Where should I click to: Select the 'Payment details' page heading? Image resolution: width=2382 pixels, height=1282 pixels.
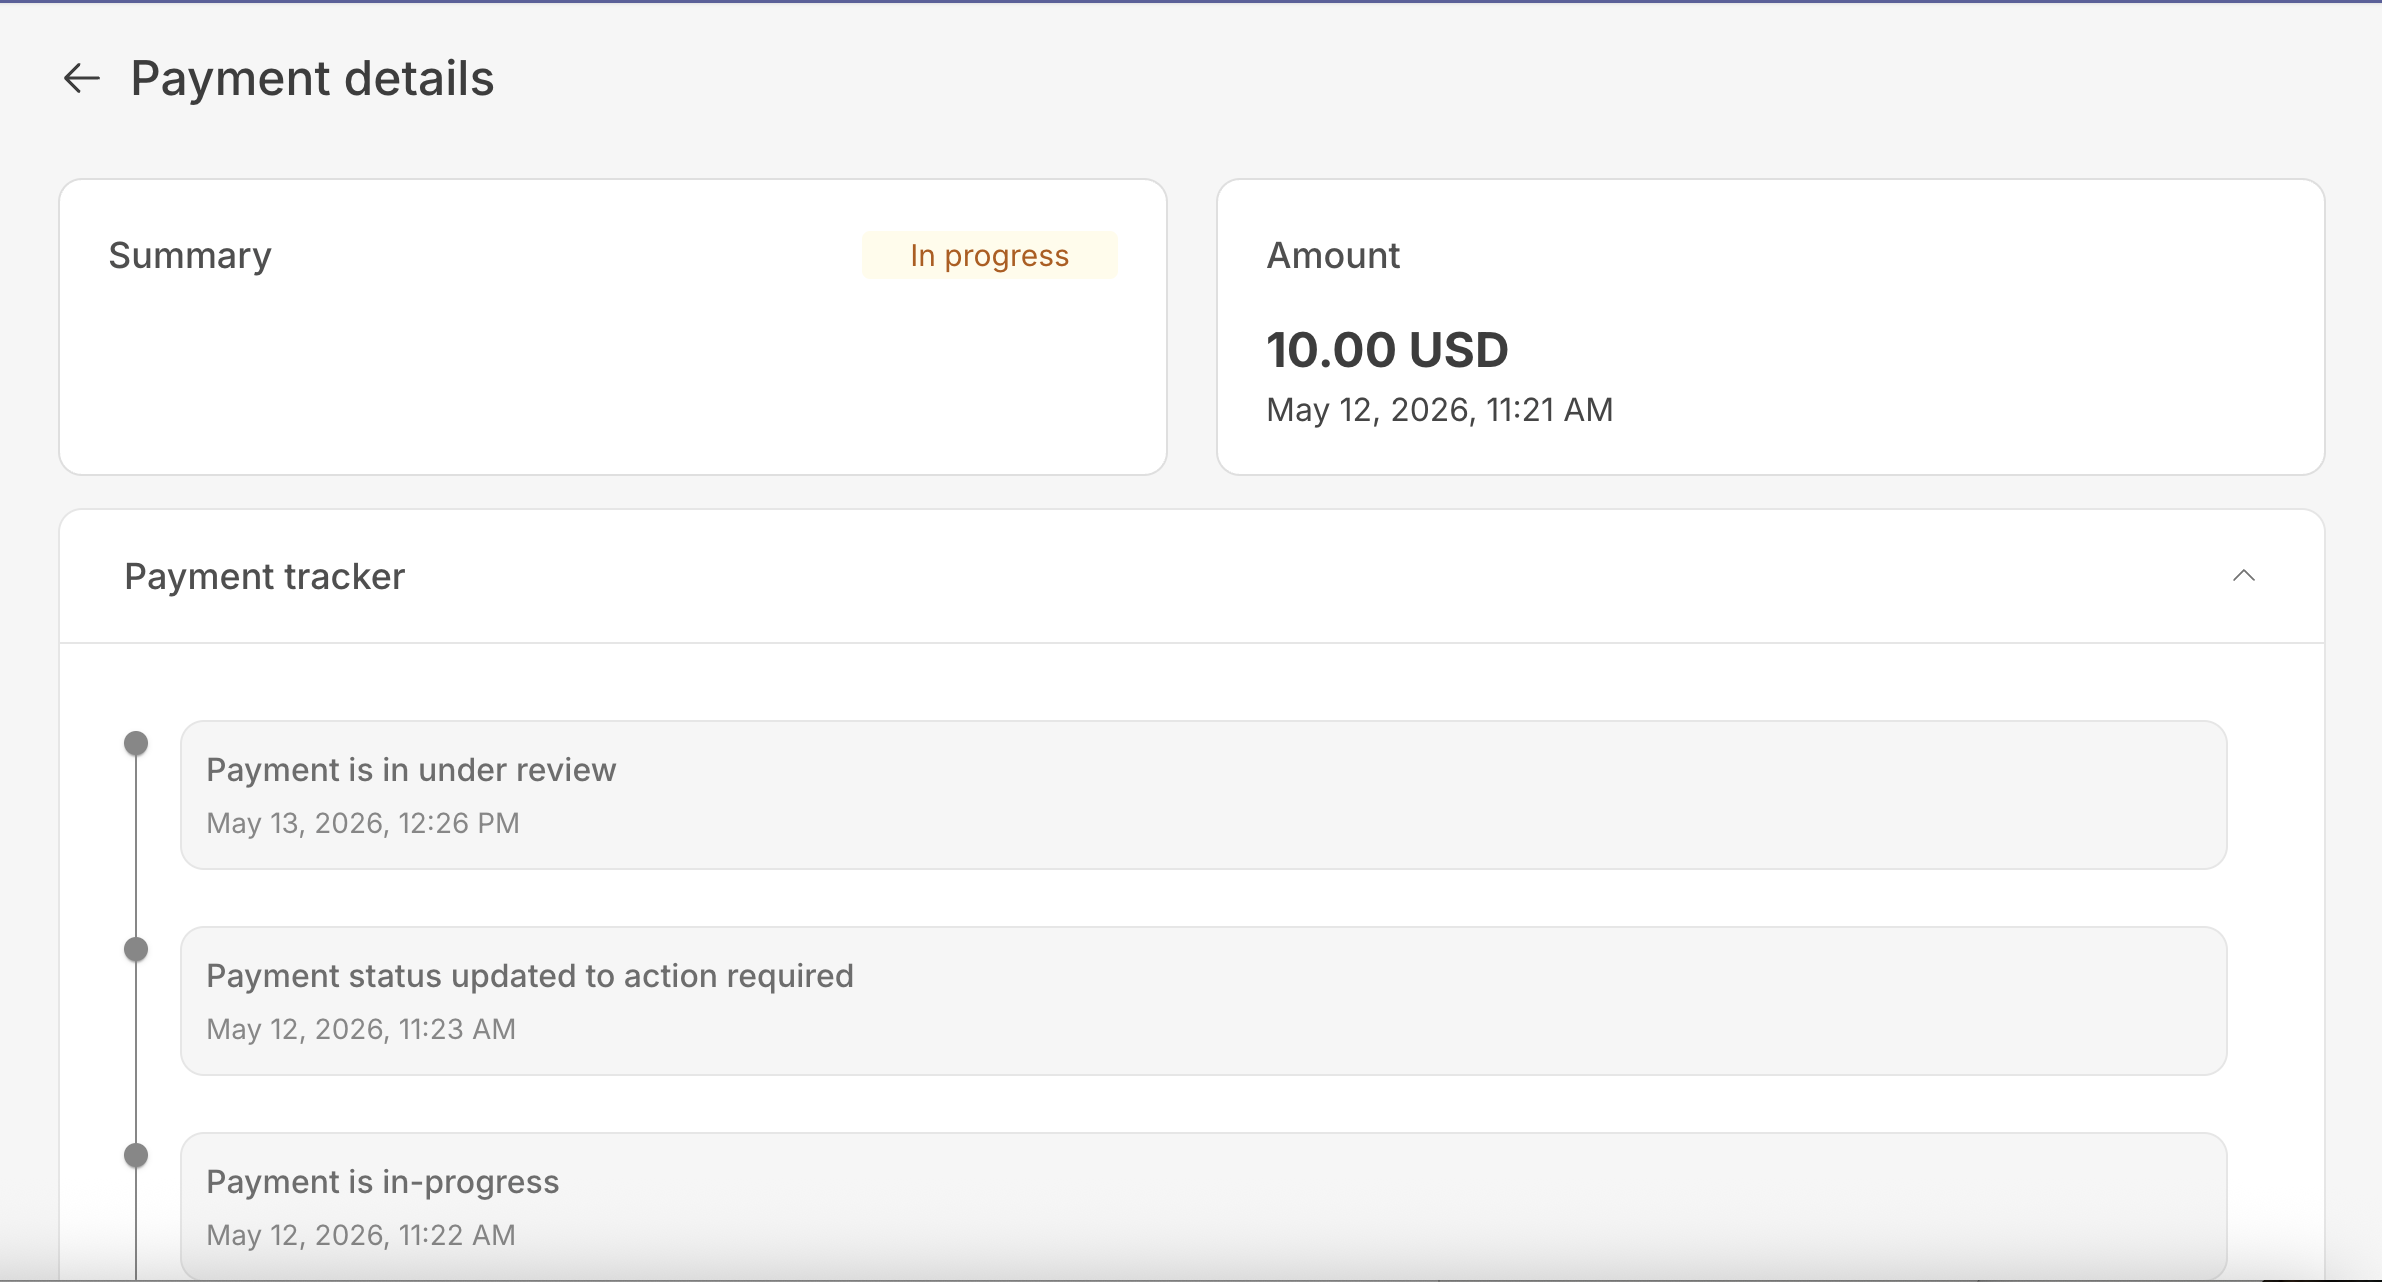312,78
